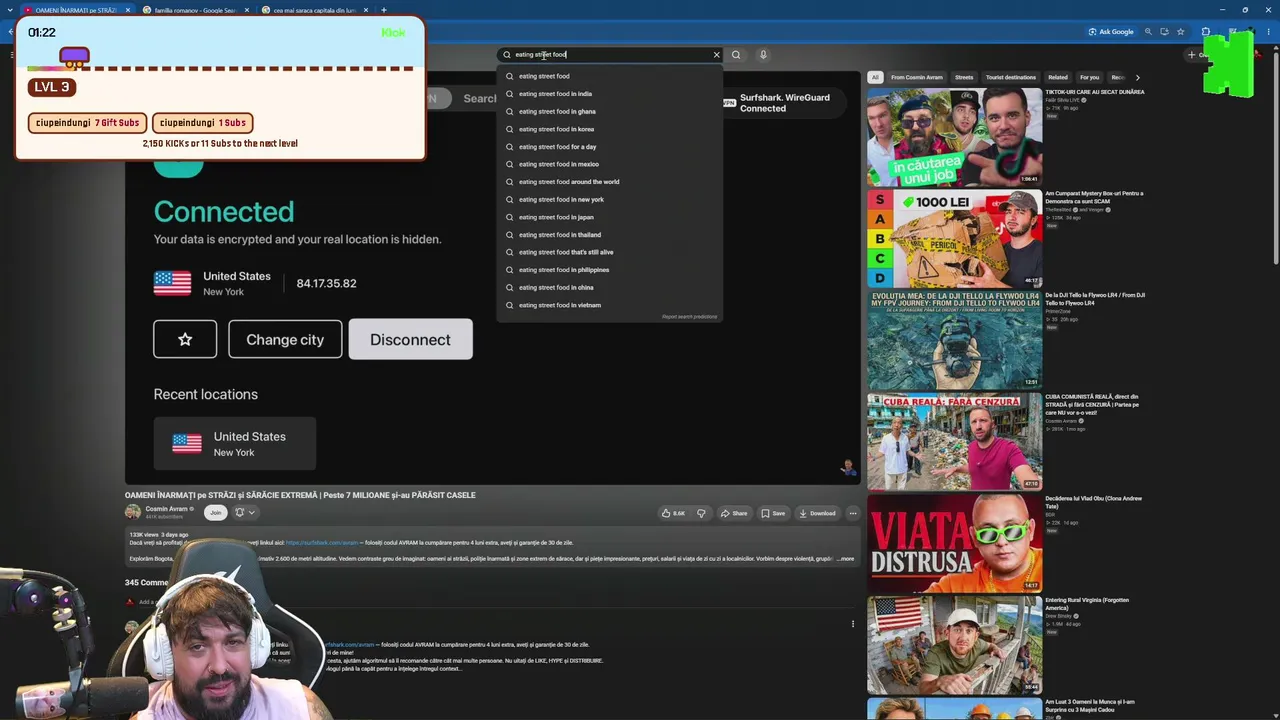Close the cea mai saraca capitala tab

coord(365,10)
